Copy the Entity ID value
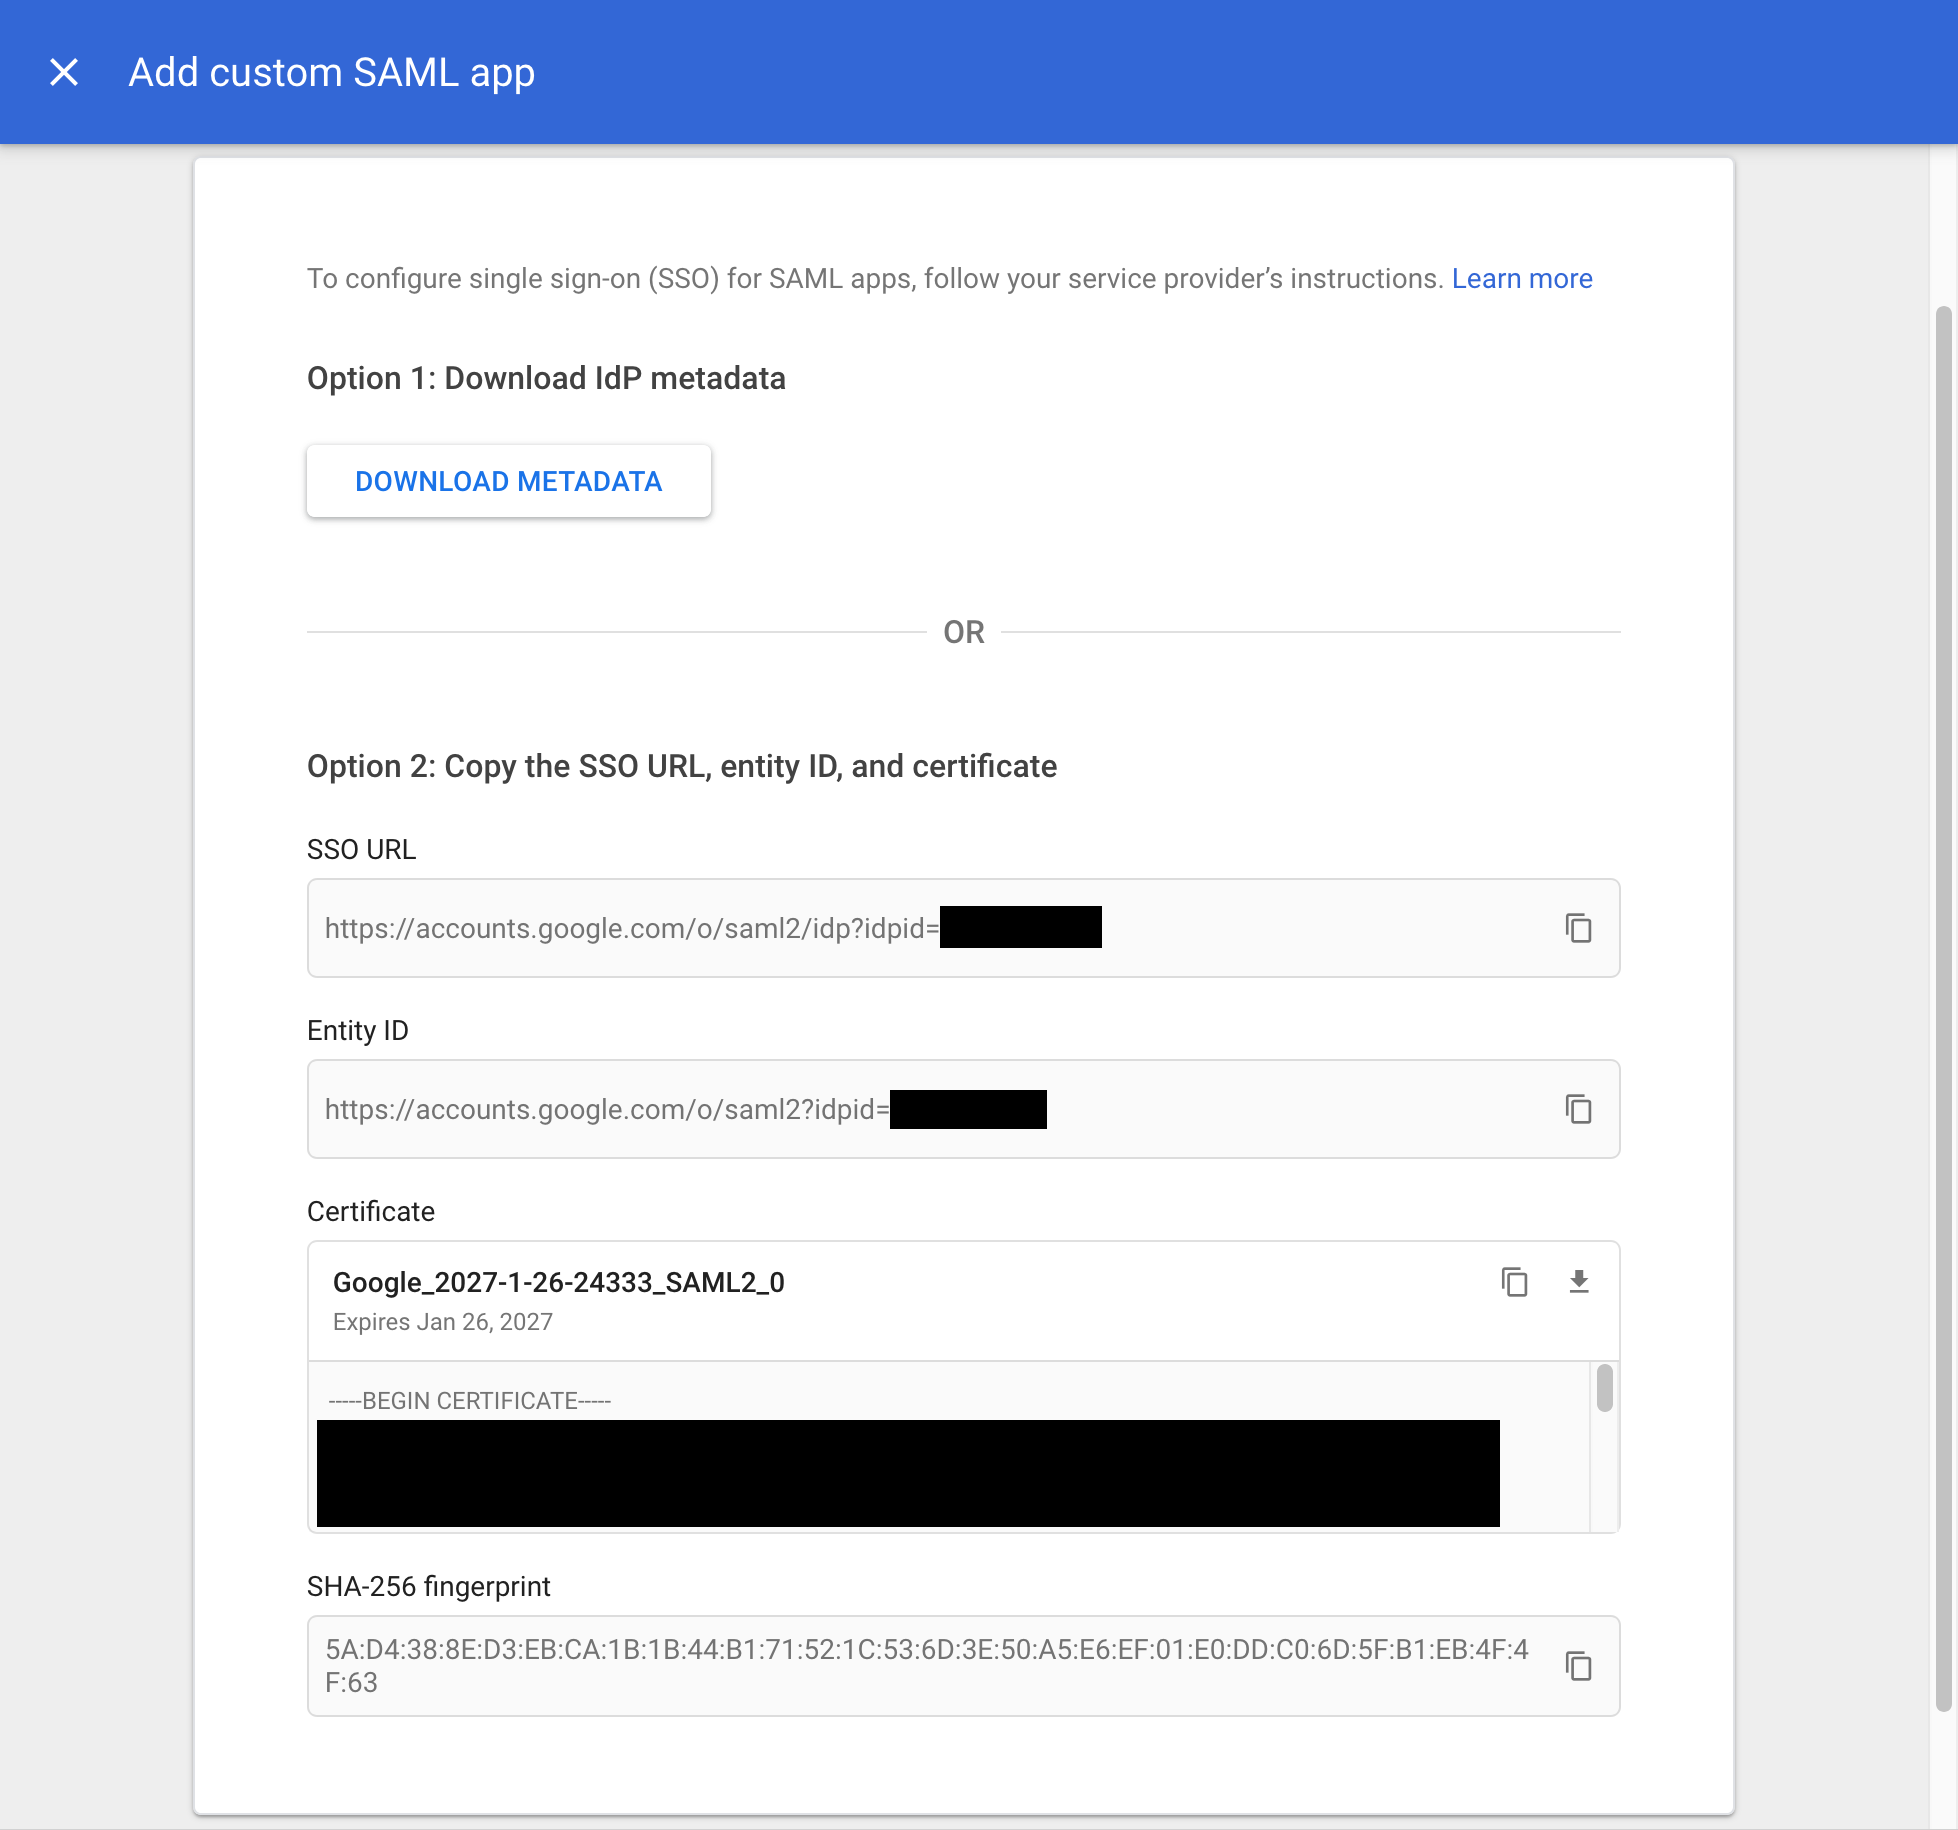The image size is (1958, 1830). pos(1578,1109)
